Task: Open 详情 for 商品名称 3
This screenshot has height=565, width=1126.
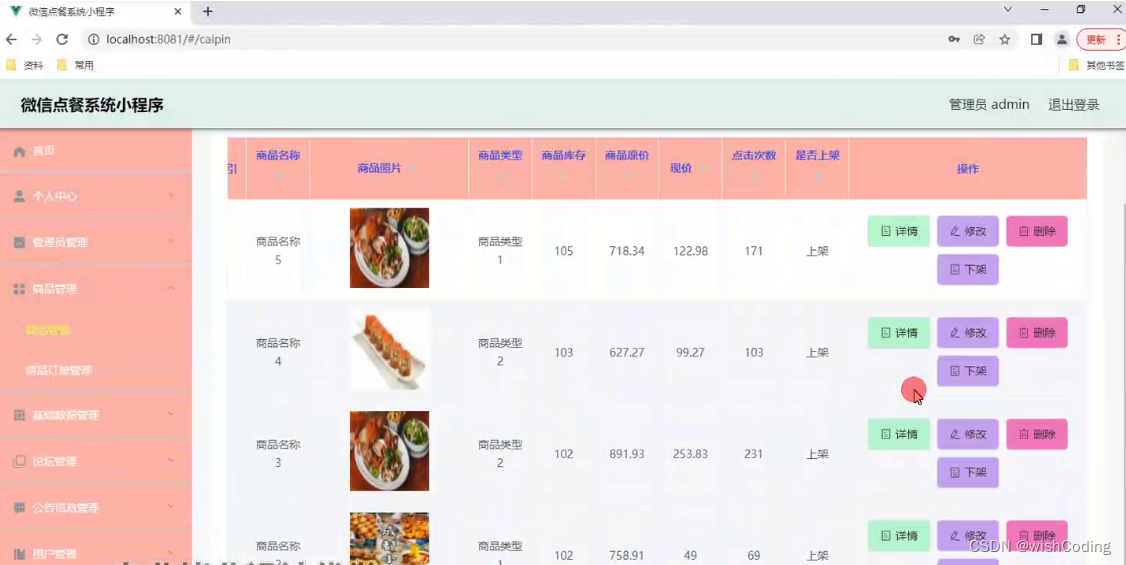Action: click(898, 434)
